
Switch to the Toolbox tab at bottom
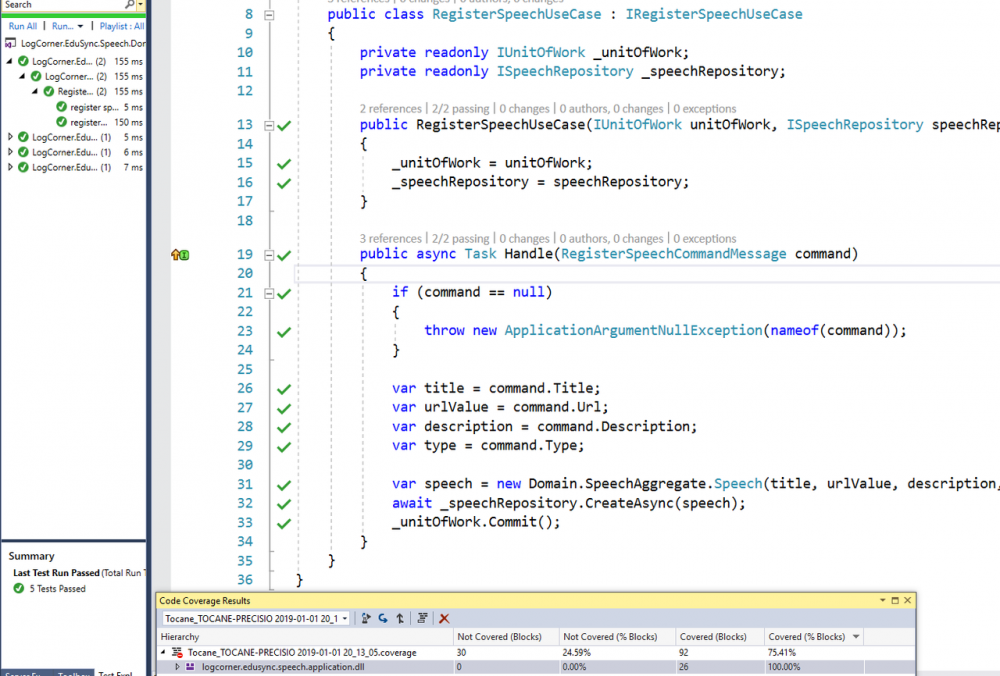click(75, 674)
